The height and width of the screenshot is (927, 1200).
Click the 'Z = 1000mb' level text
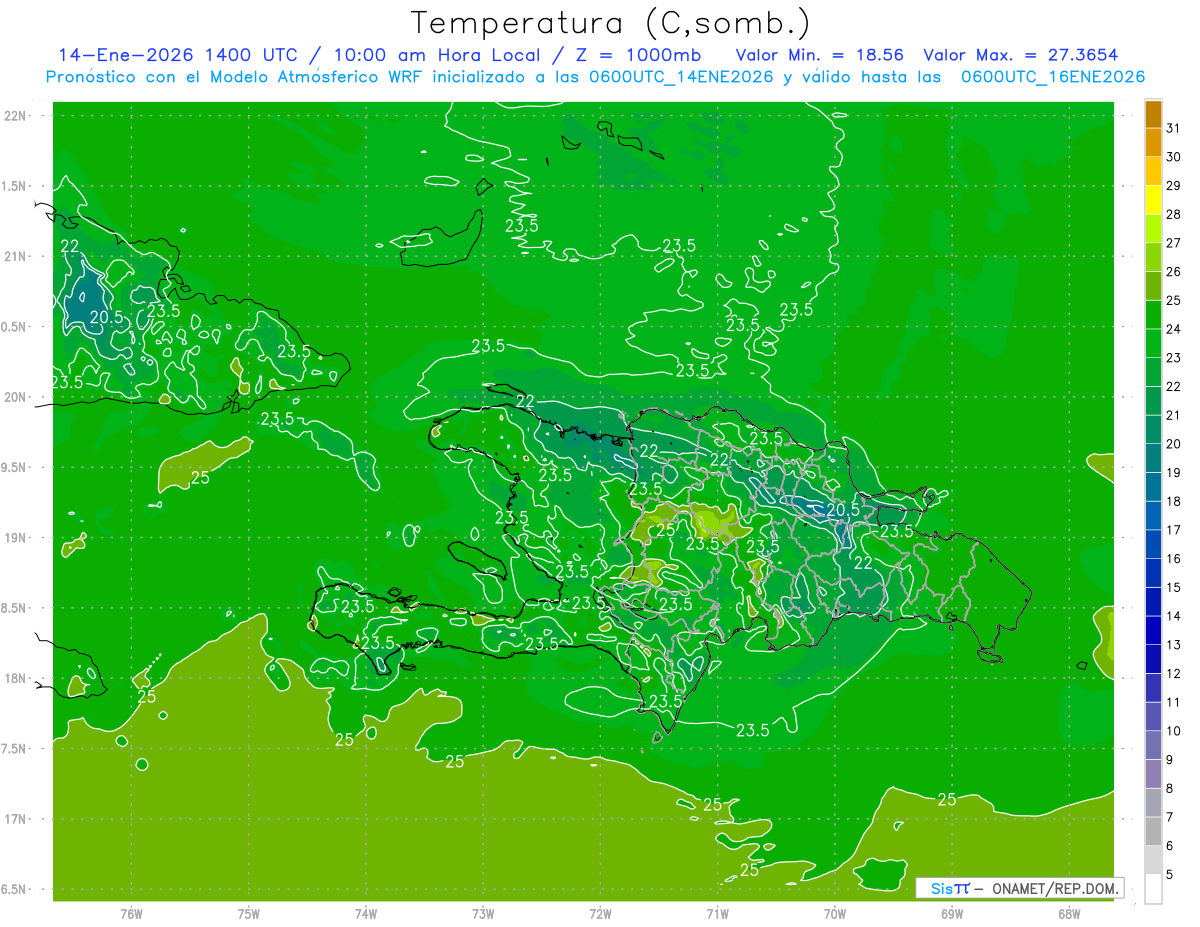638,55
